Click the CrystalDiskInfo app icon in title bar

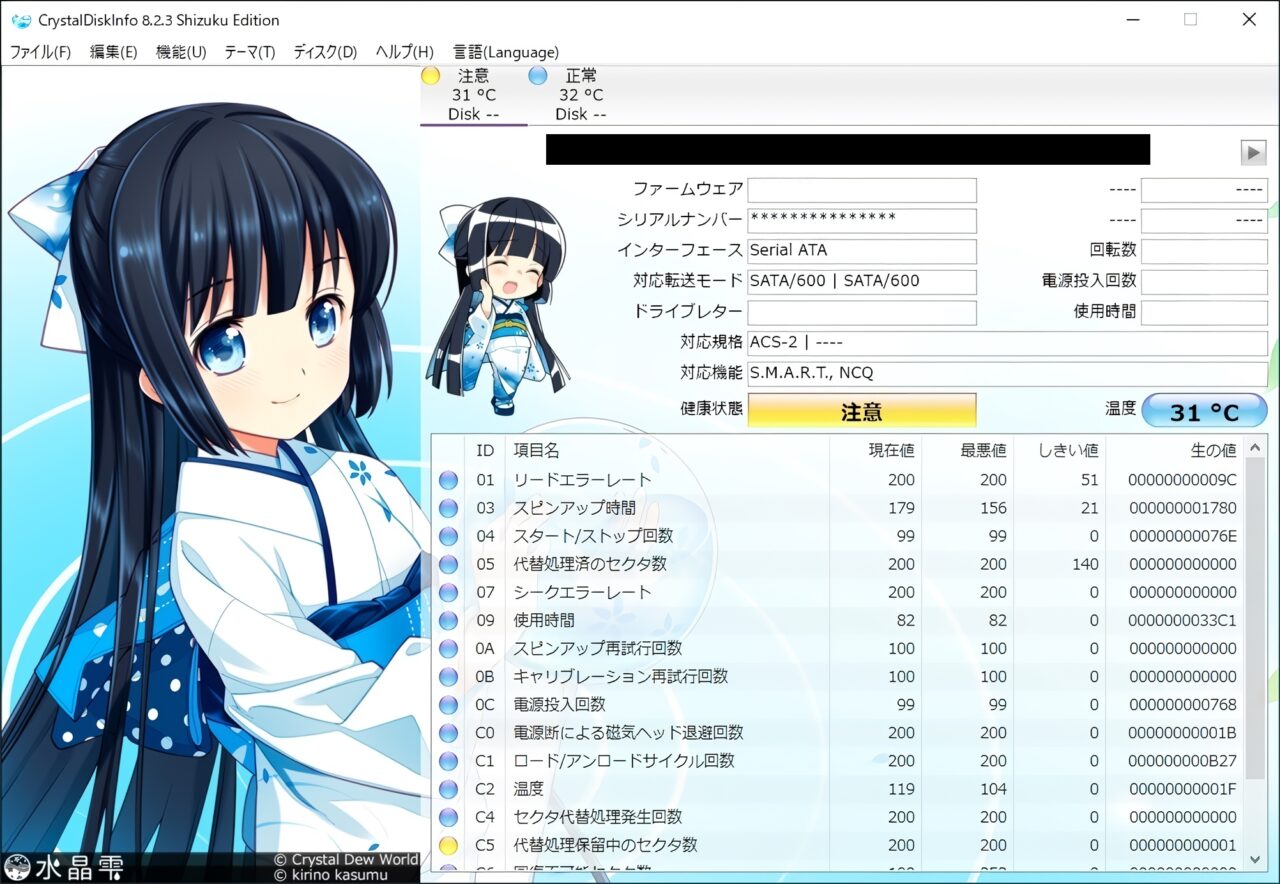(21, 20)
